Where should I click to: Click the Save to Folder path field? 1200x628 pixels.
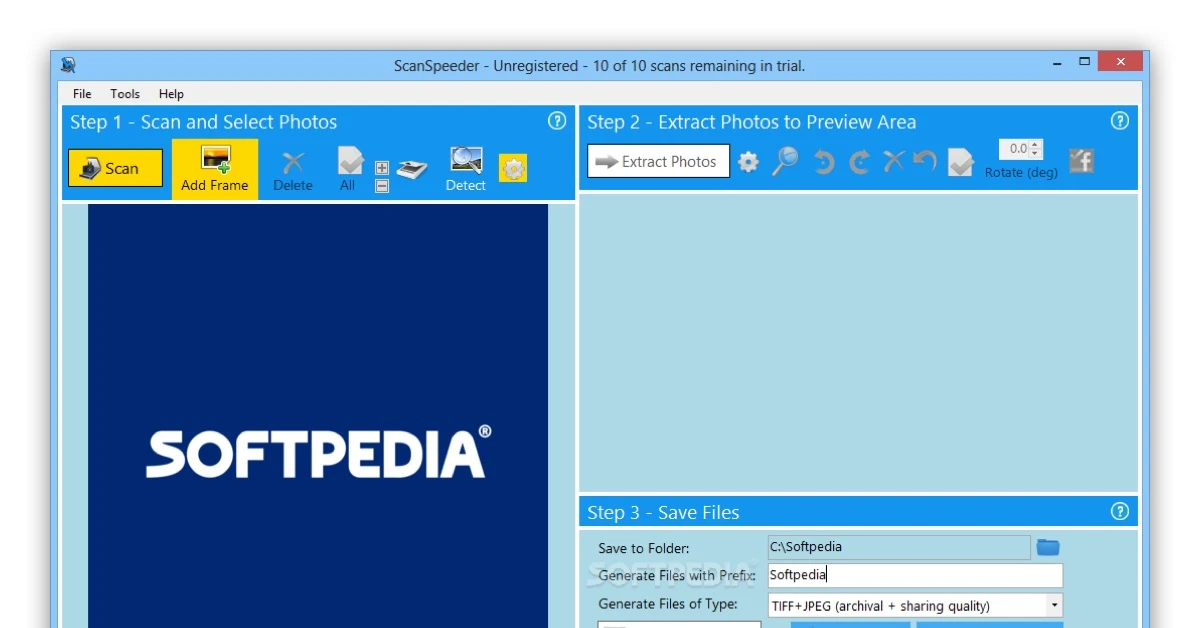[x=899, y=547]
